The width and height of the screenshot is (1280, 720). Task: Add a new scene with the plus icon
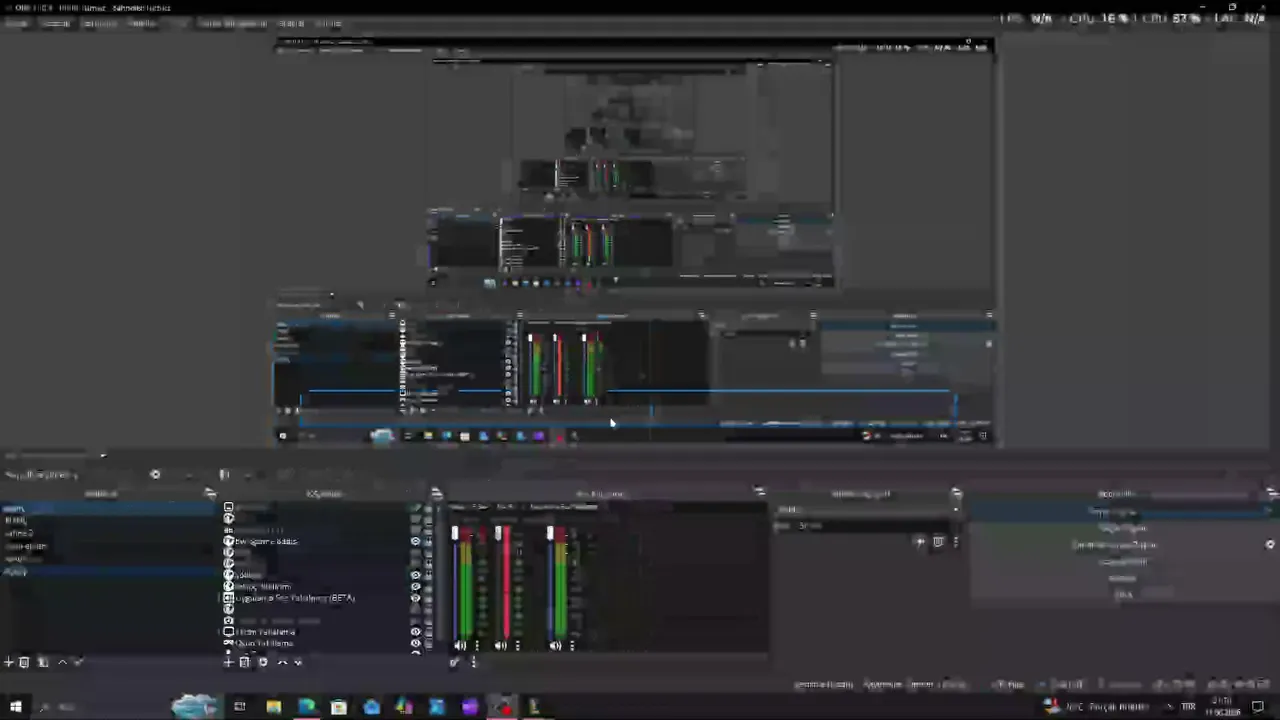click(9, 662)
